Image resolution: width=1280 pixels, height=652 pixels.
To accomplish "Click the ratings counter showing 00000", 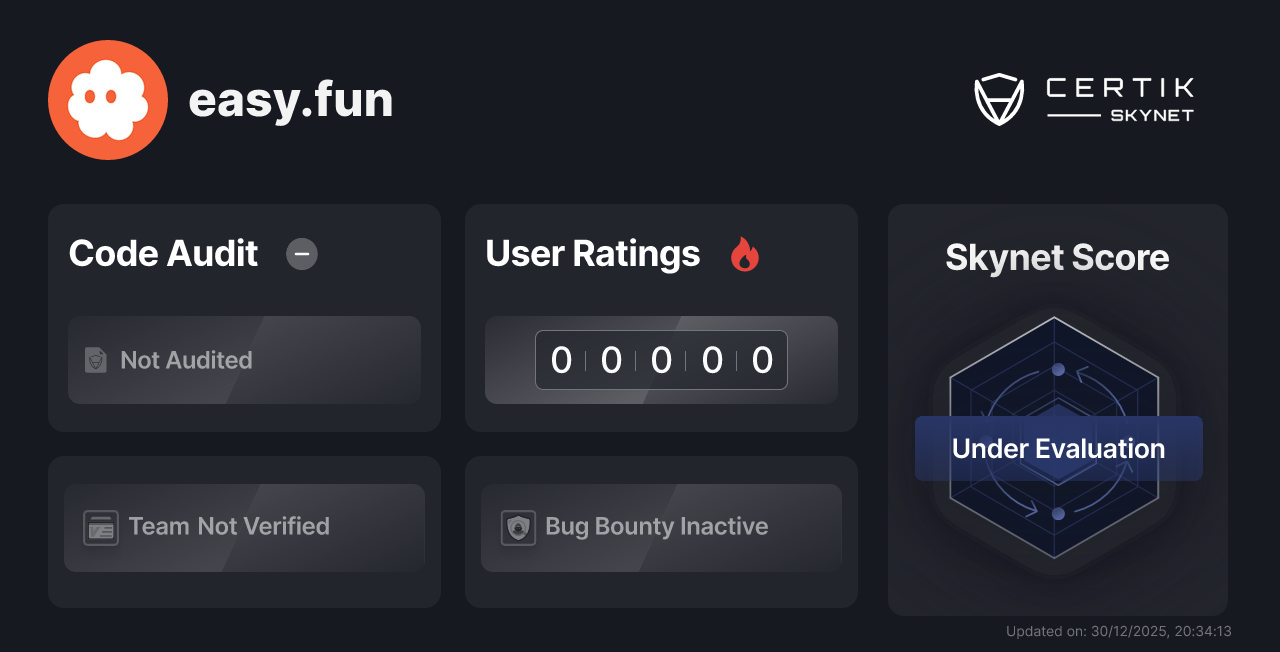I will [x=661, y=360].
